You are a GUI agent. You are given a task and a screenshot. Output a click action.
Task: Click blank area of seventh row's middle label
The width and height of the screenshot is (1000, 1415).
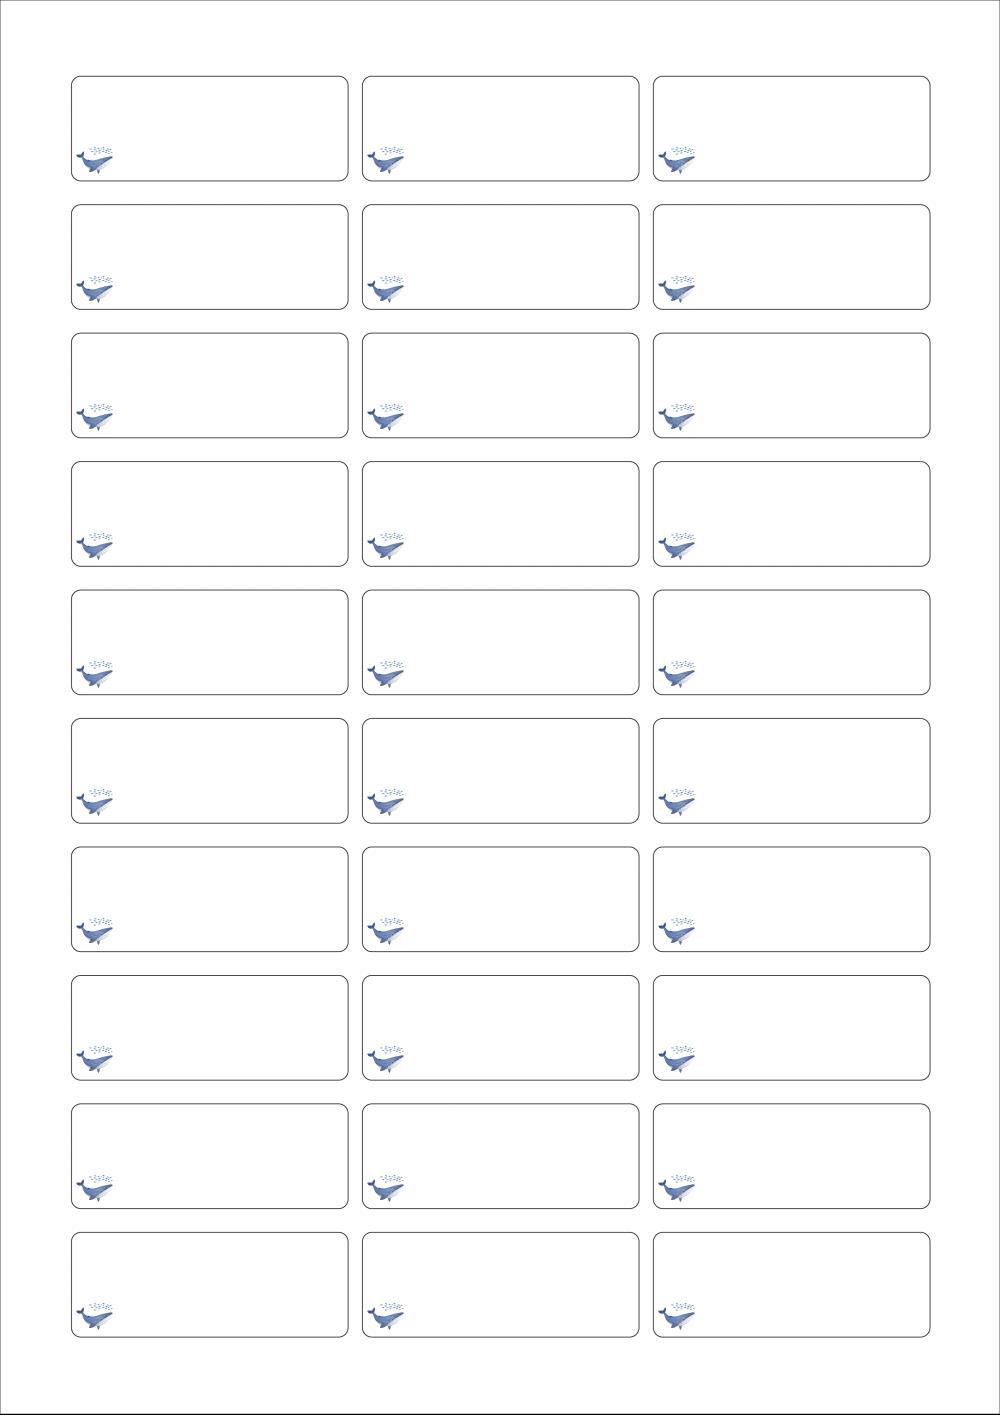click(501, 899)
